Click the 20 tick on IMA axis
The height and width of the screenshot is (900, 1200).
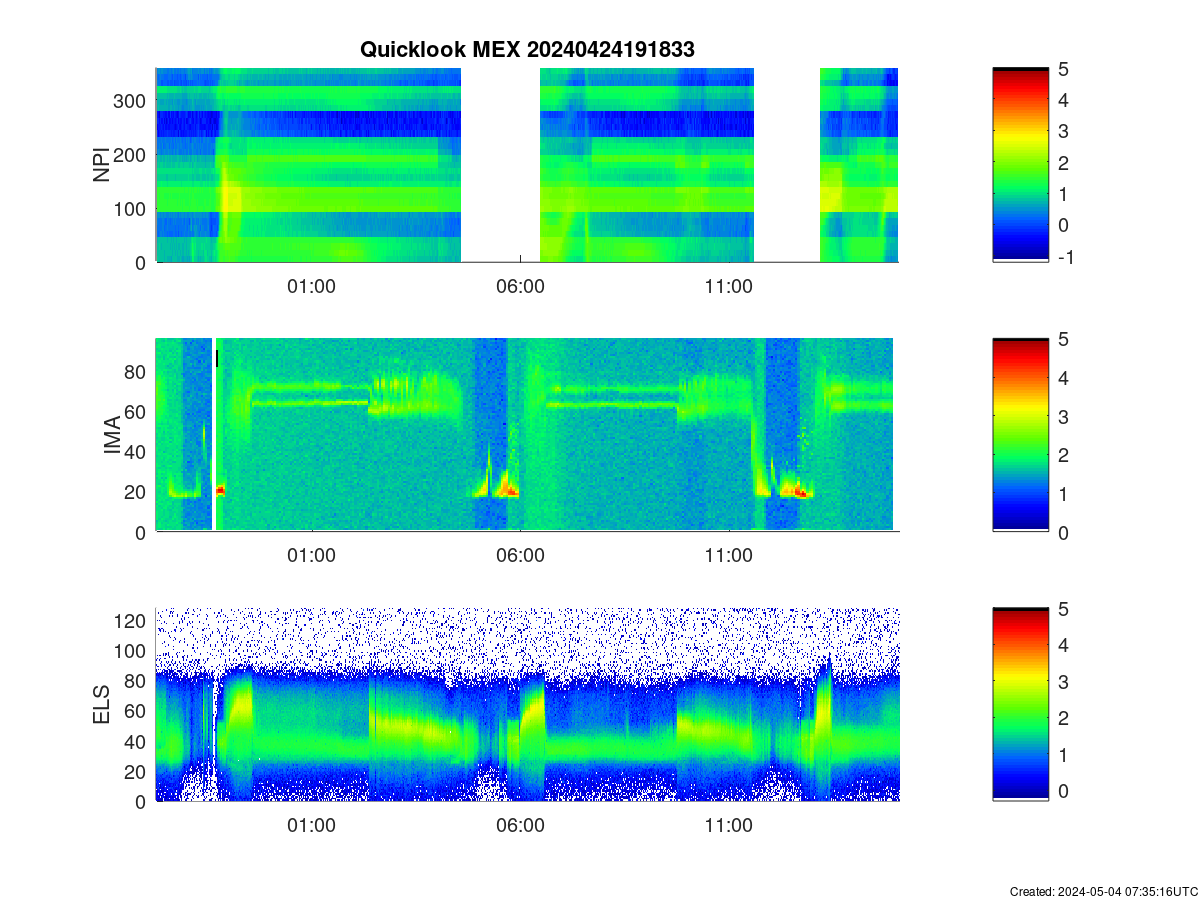137,492
